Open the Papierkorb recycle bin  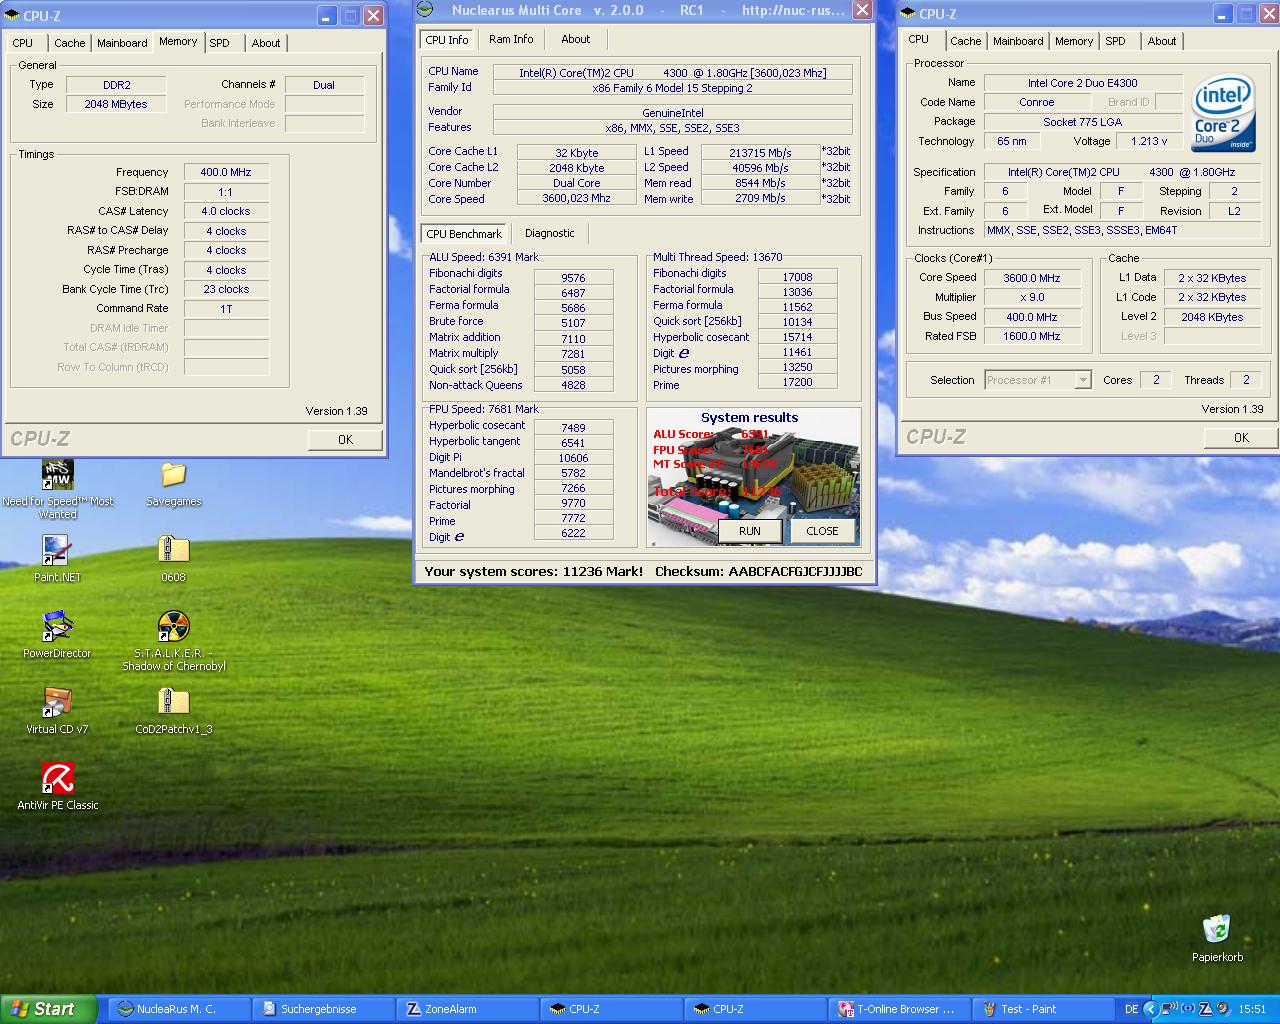1216,930
